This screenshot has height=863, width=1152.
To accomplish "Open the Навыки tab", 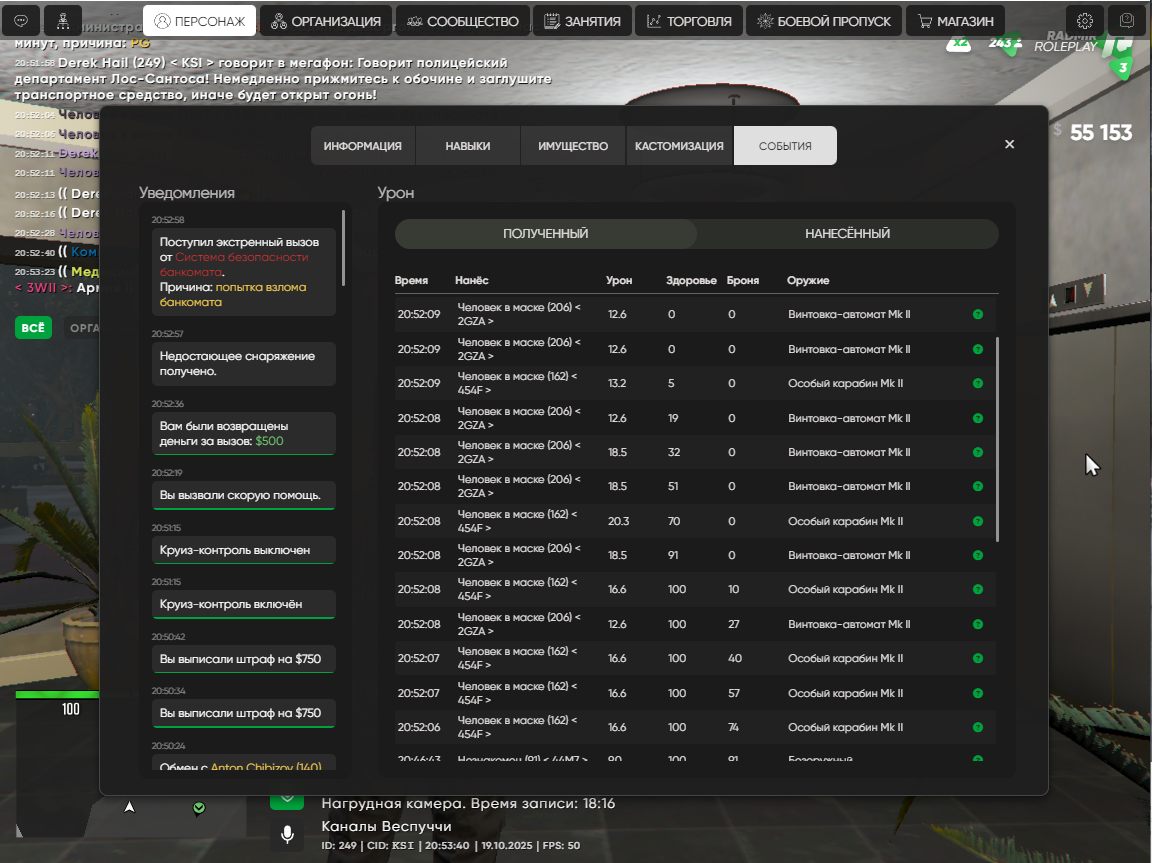I will click(x=467, y=146).
